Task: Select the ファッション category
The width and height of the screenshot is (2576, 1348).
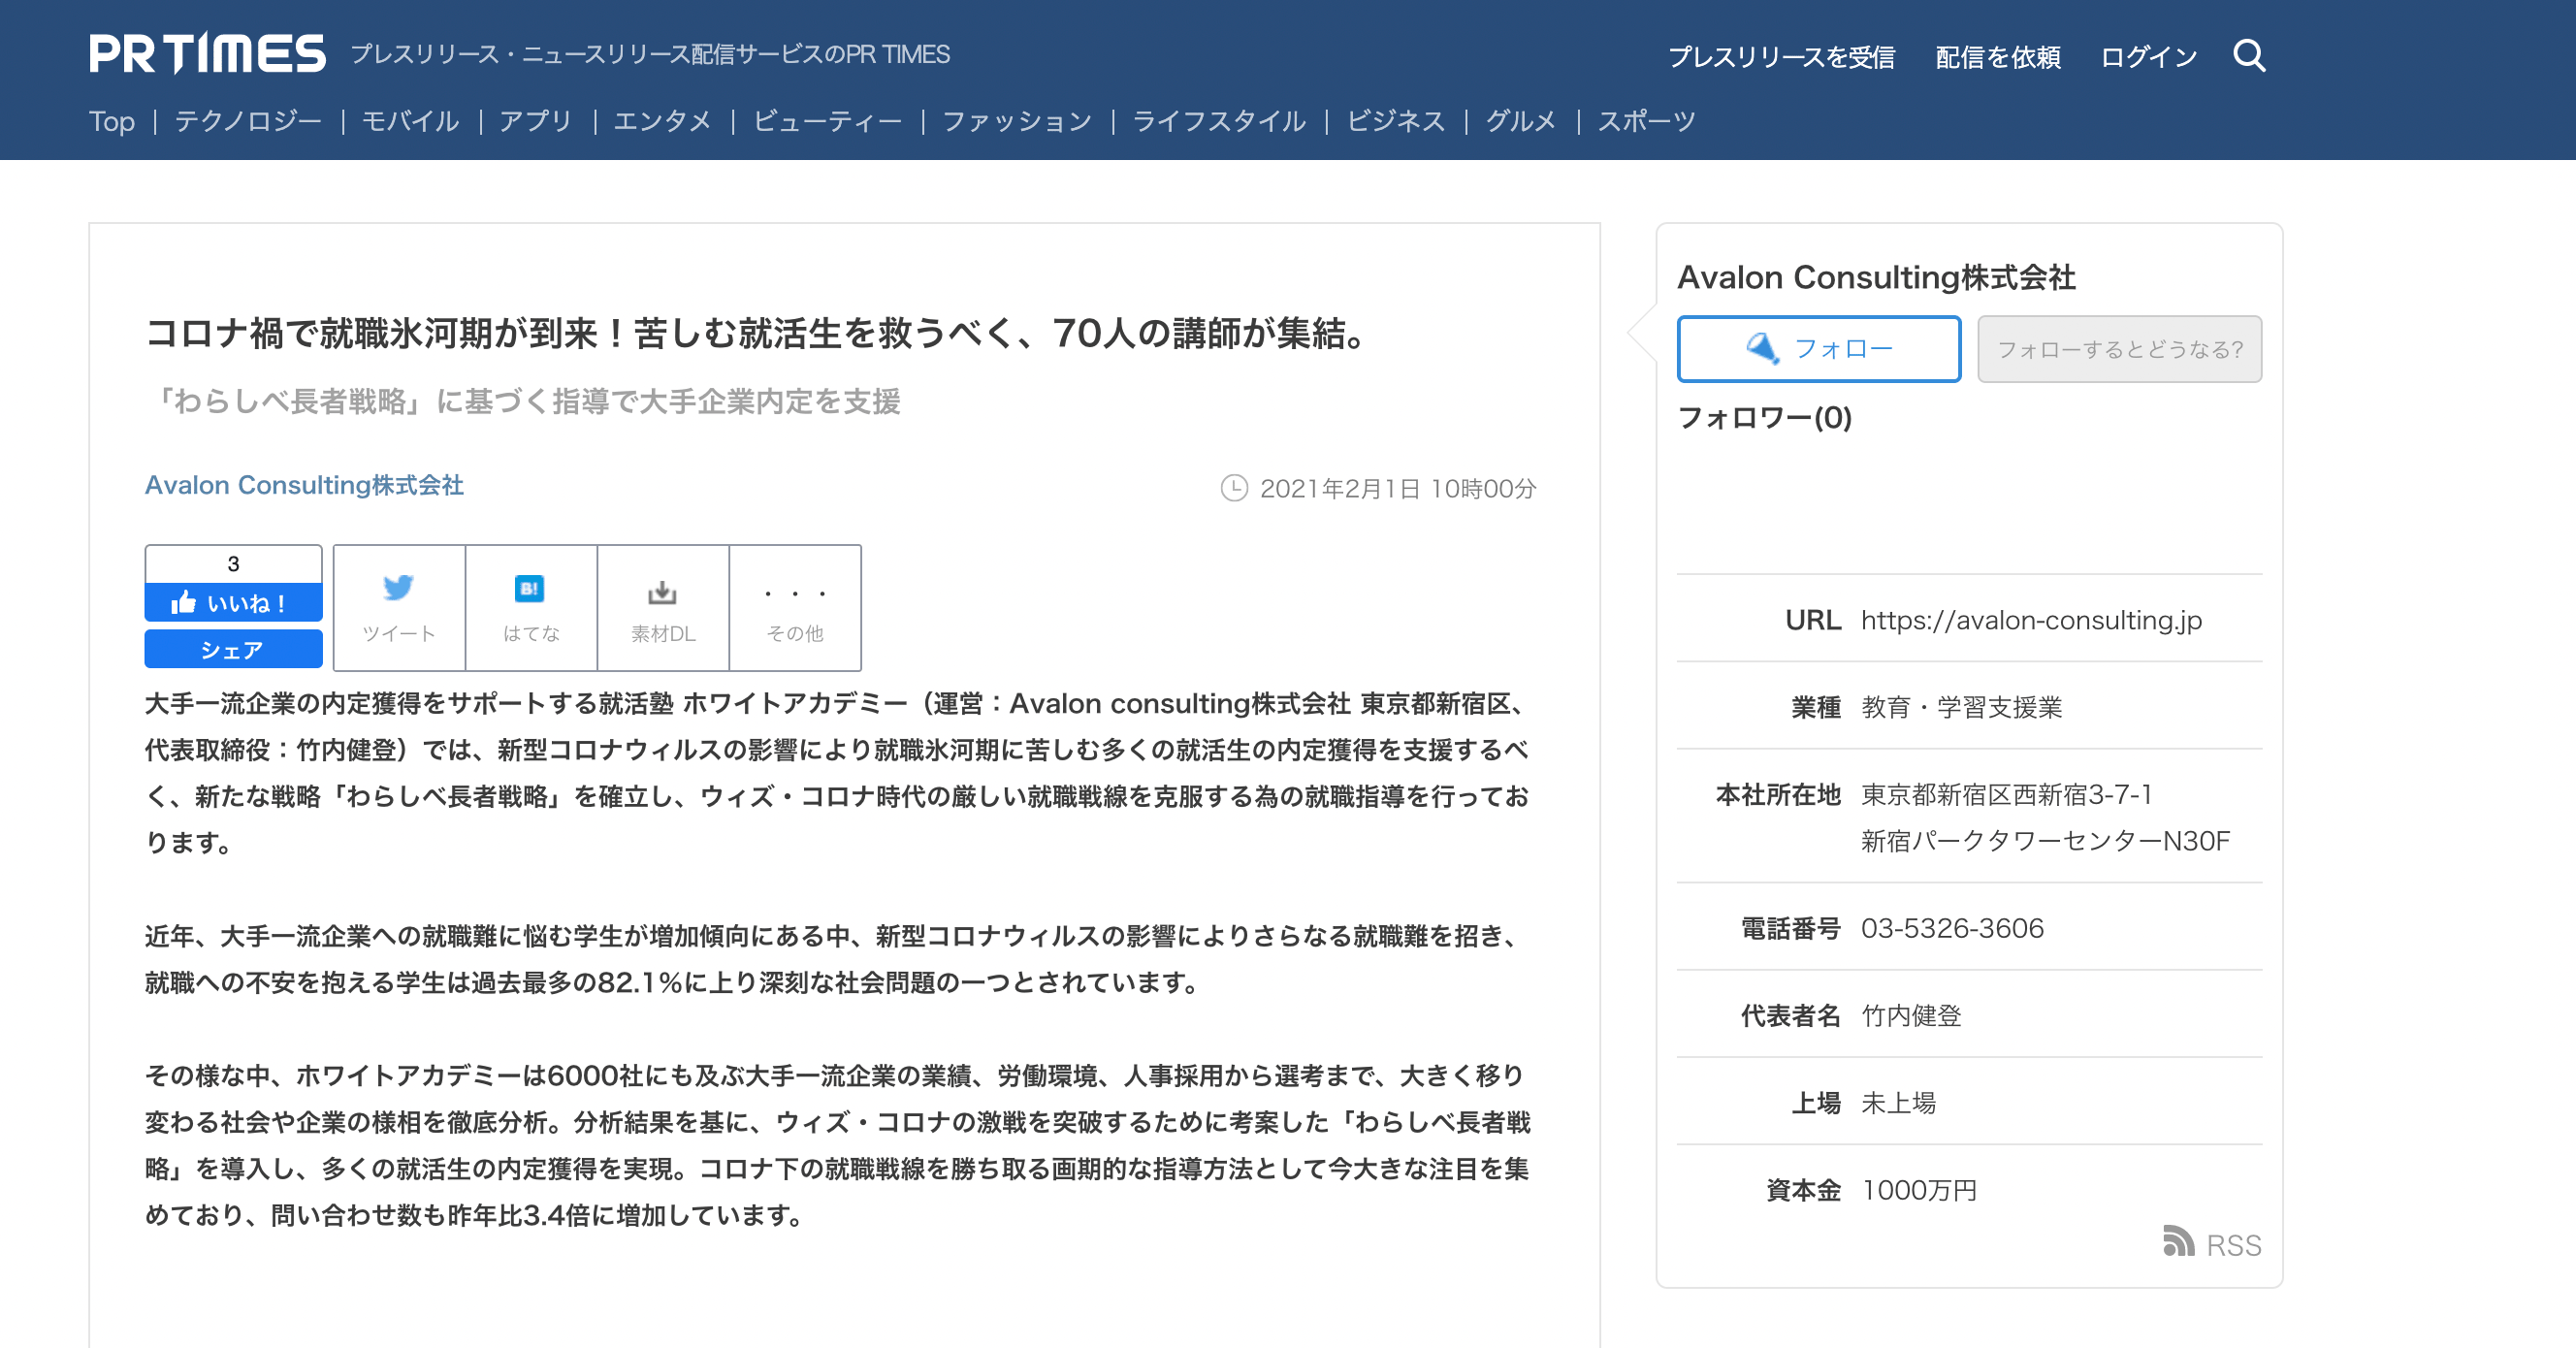Action: [1017, 121]
